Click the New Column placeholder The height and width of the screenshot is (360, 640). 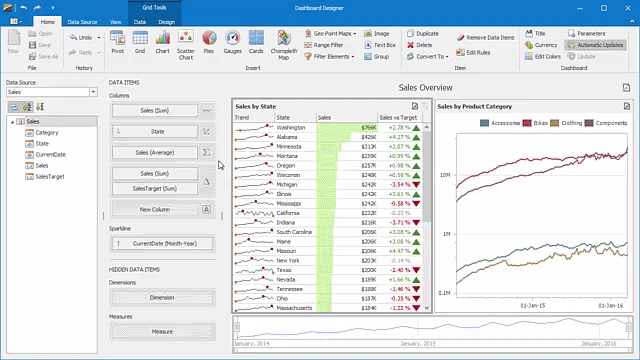155,209
